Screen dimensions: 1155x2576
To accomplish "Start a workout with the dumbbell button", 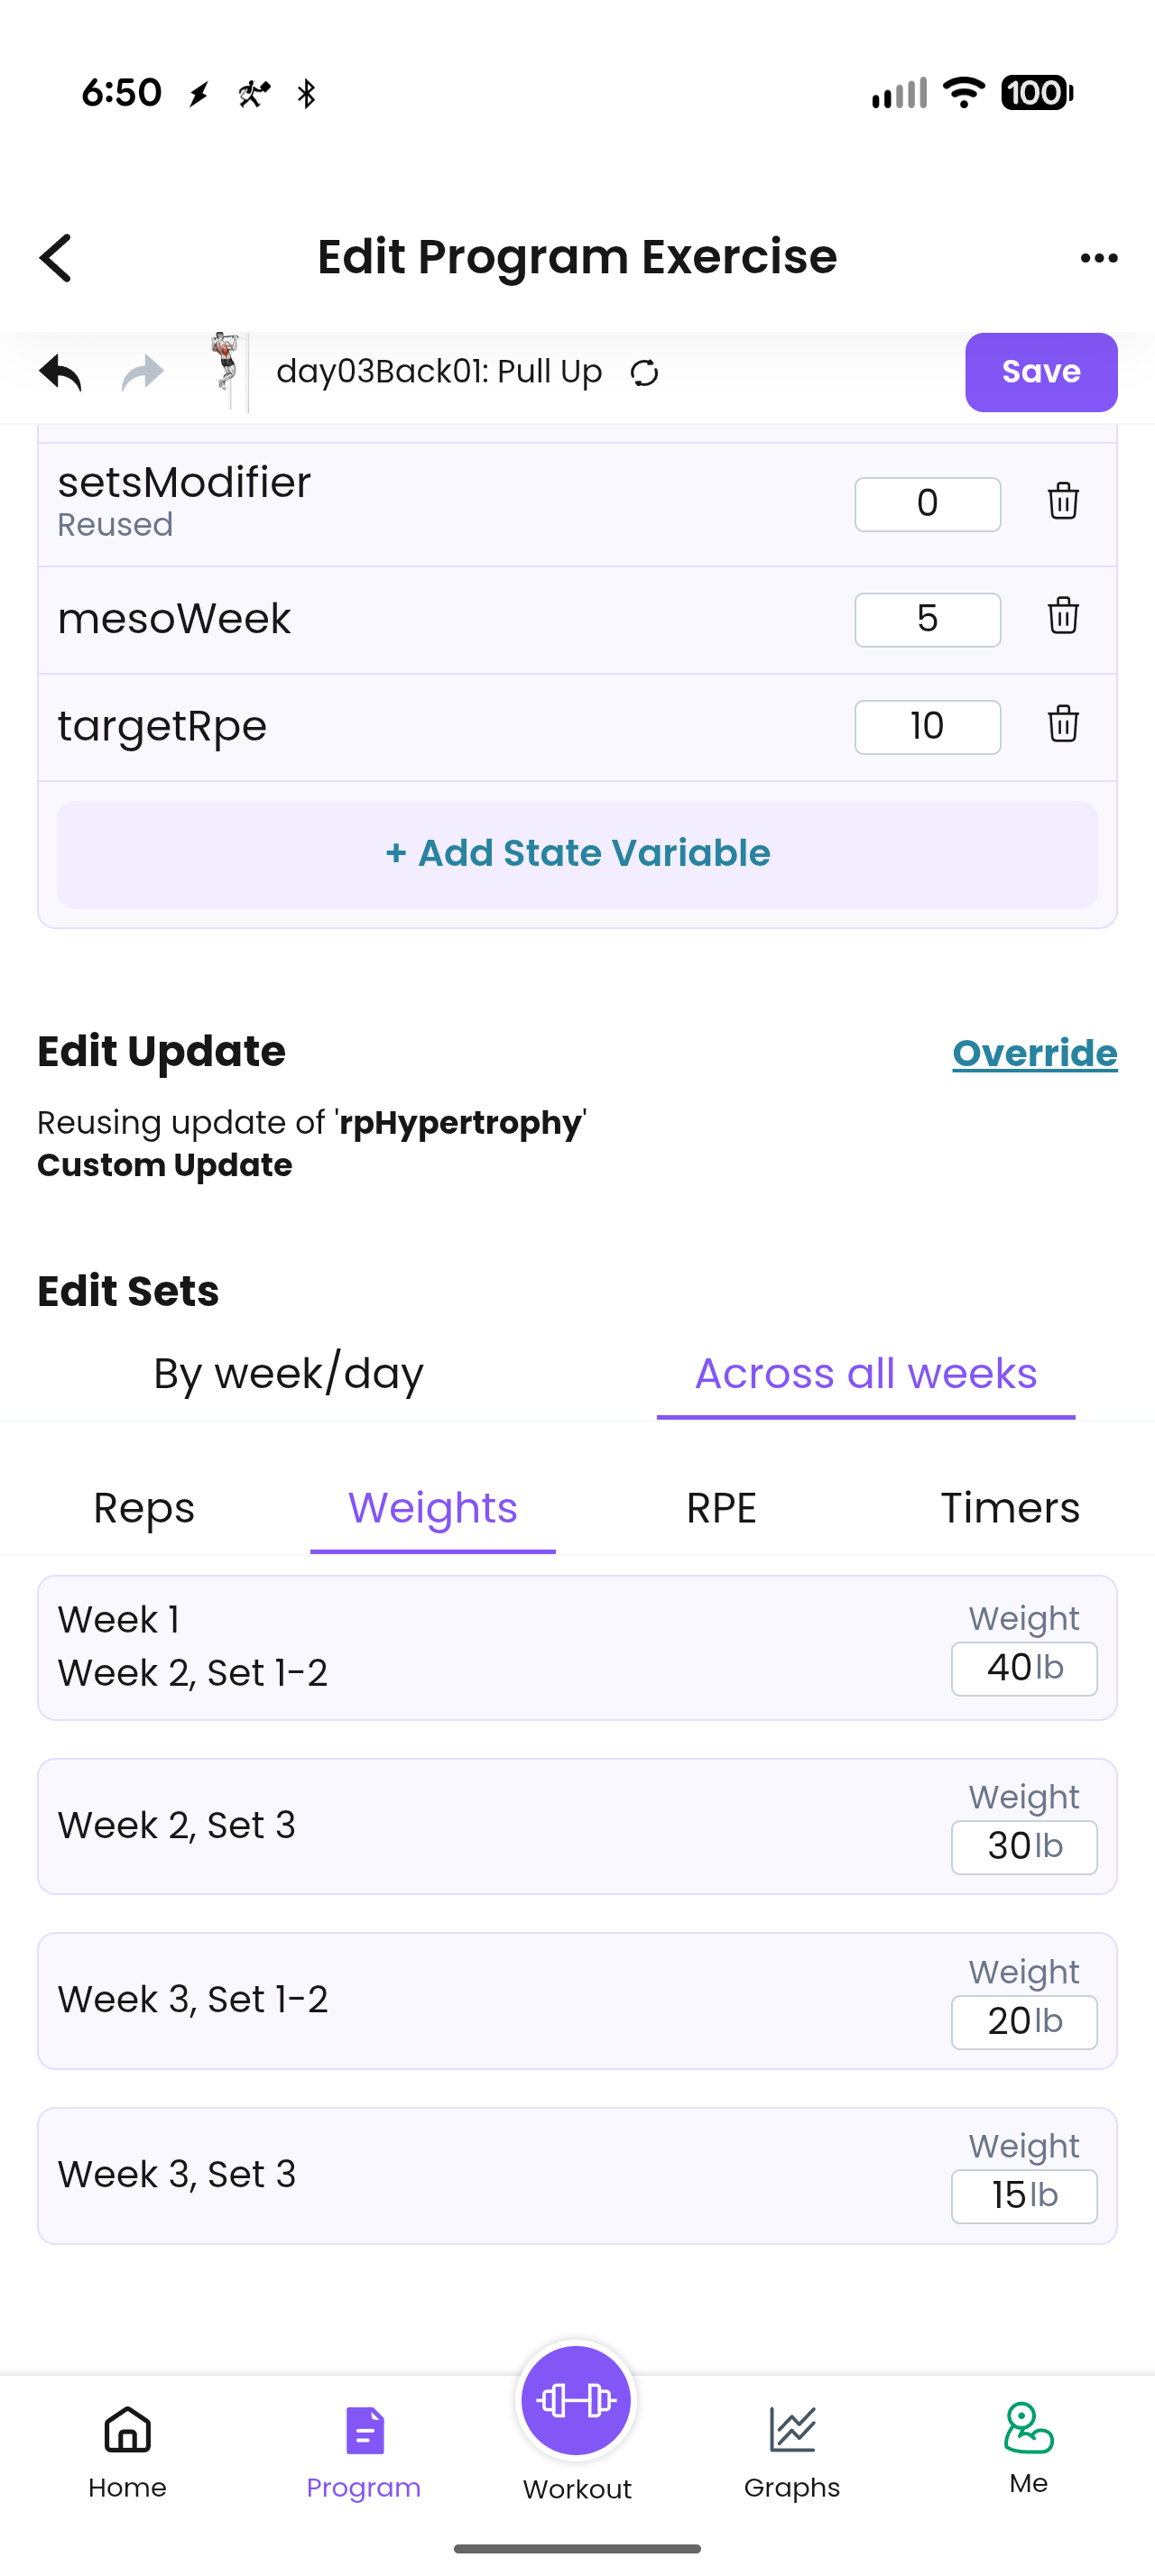I will pyautogui.click(x=577, y=2400).
